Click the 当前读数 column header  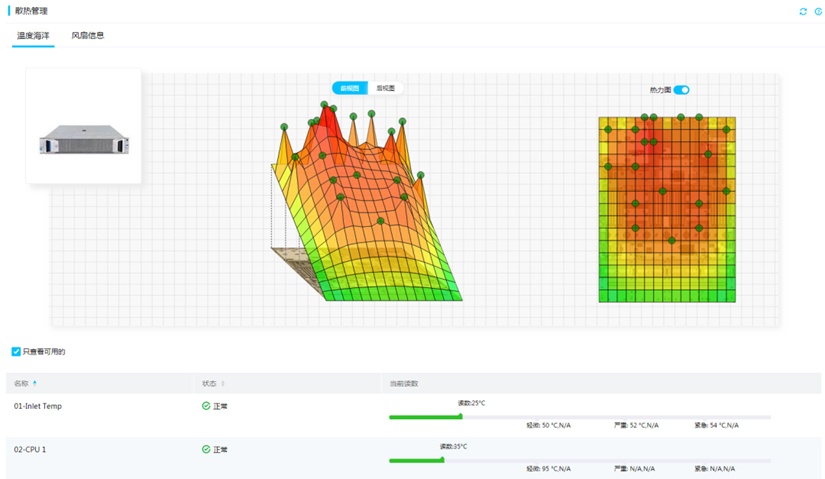click(x=404, y=383)
